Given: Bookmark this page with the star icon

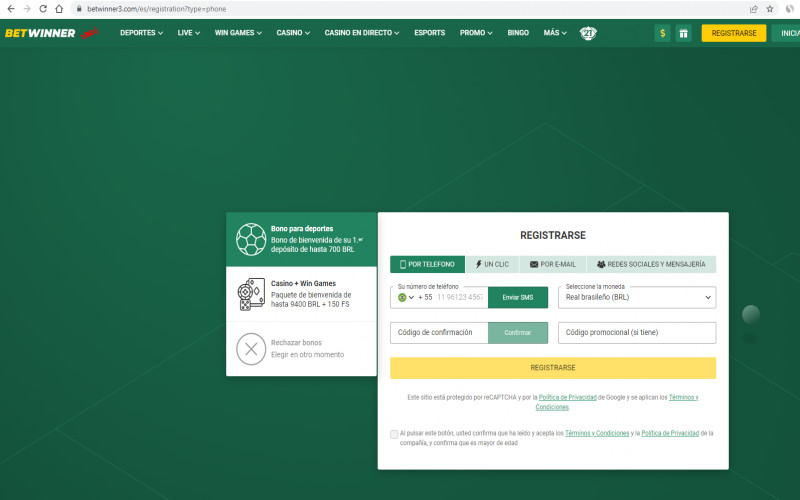Looking at the screenshot, I should click(770, 9).
